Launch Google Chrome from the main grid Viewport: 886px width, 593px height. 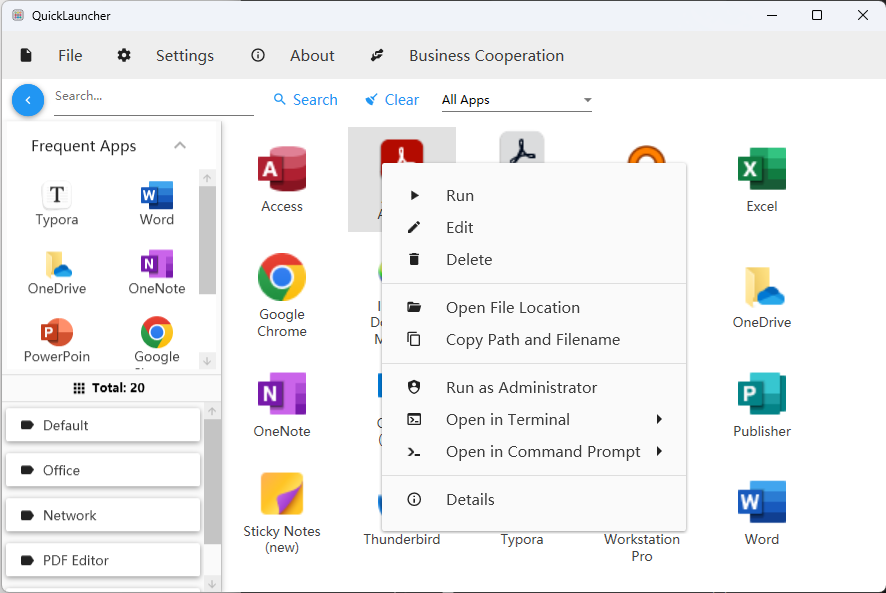(x=282, y=295)
